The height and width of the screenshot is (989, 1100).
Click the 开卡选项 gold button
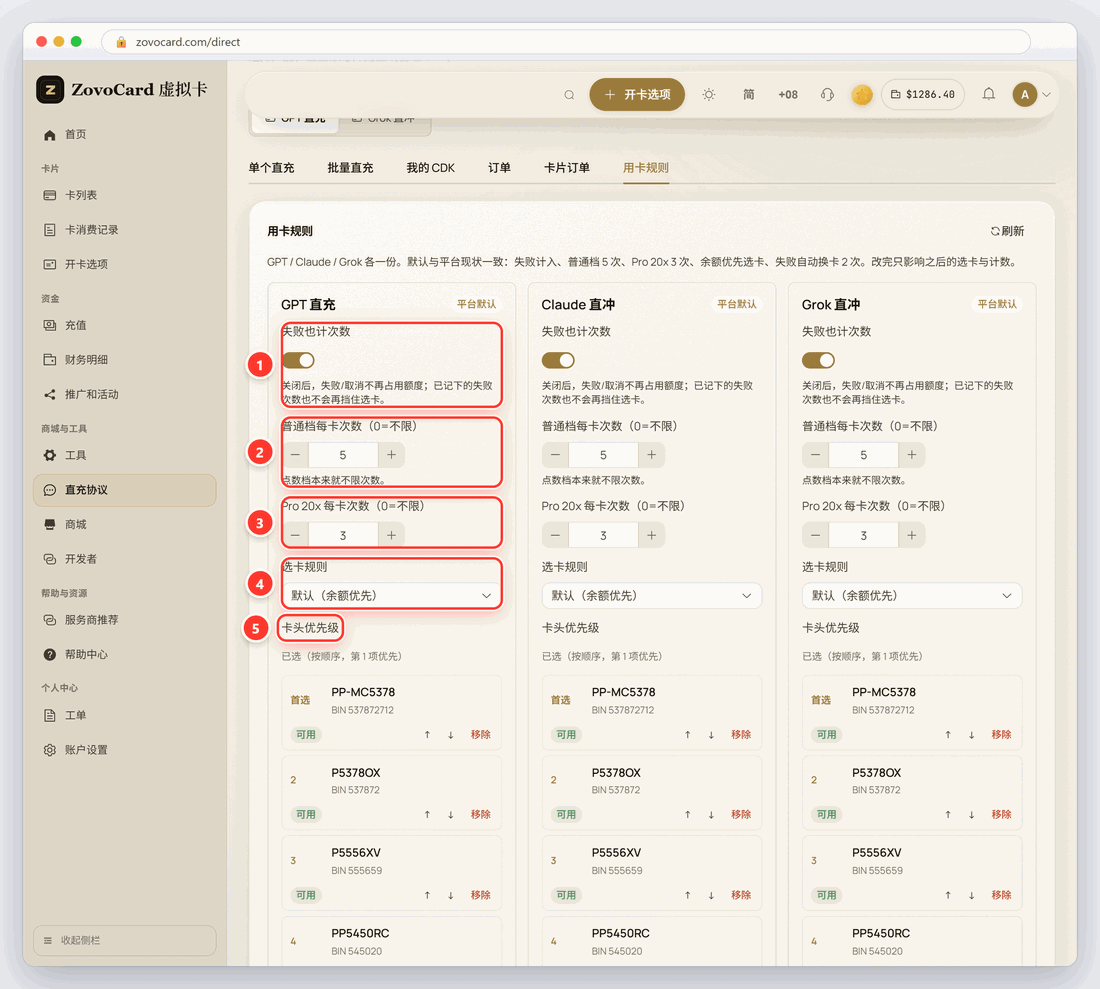click(637, 95)
